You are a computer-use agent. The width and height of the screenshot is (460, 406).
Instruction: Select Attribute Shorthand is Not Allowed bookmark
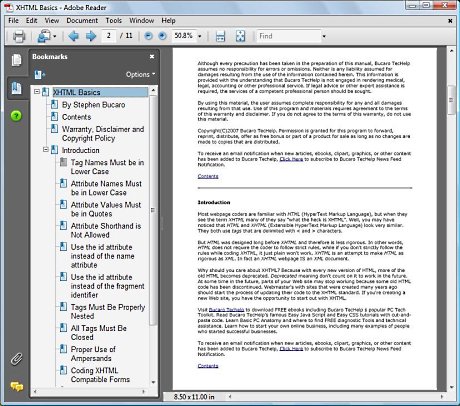pos(106,230)
